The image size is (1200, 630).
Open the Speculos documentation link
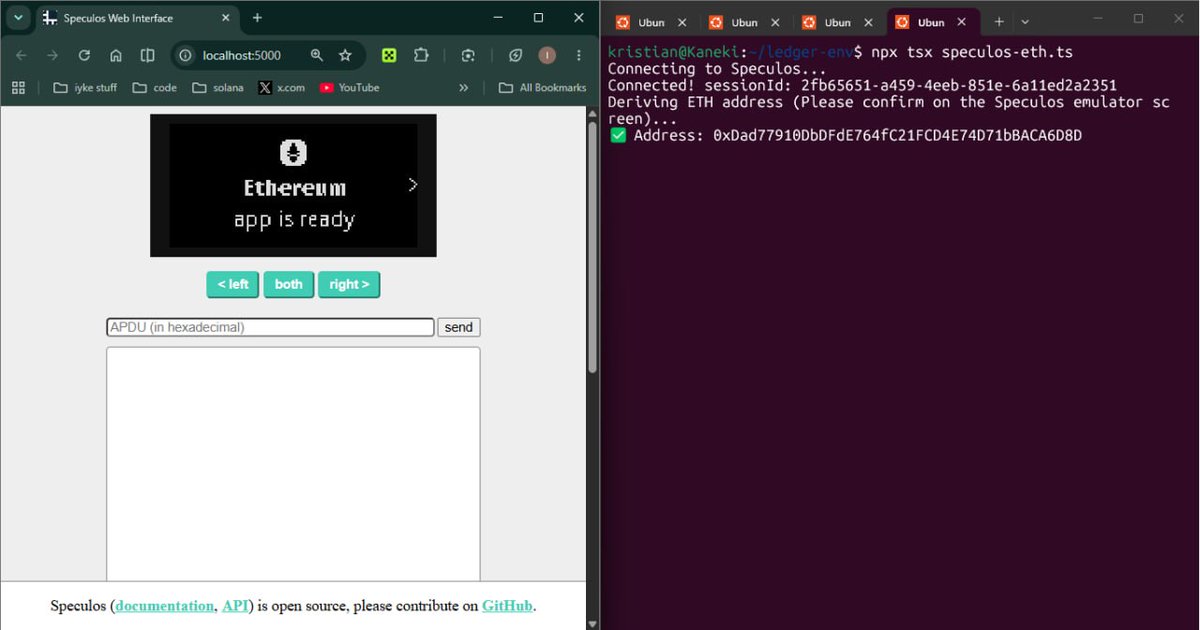click(x=165, y=606)
